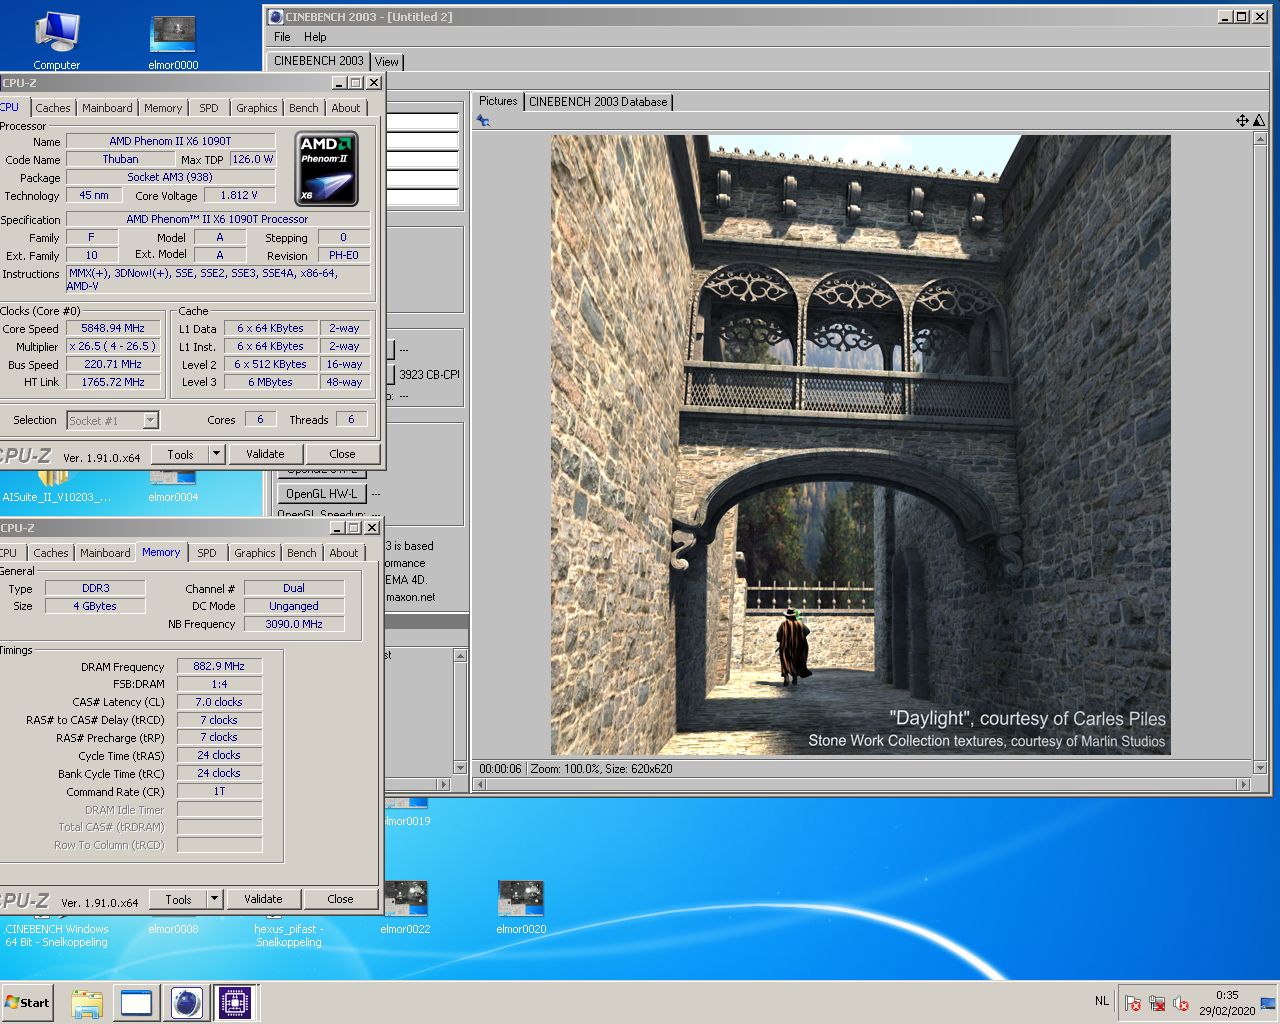Open Bench tab in lower CPU-Z window
Viewport: 1280px width, 1024px height.
[x=302, y=553]
